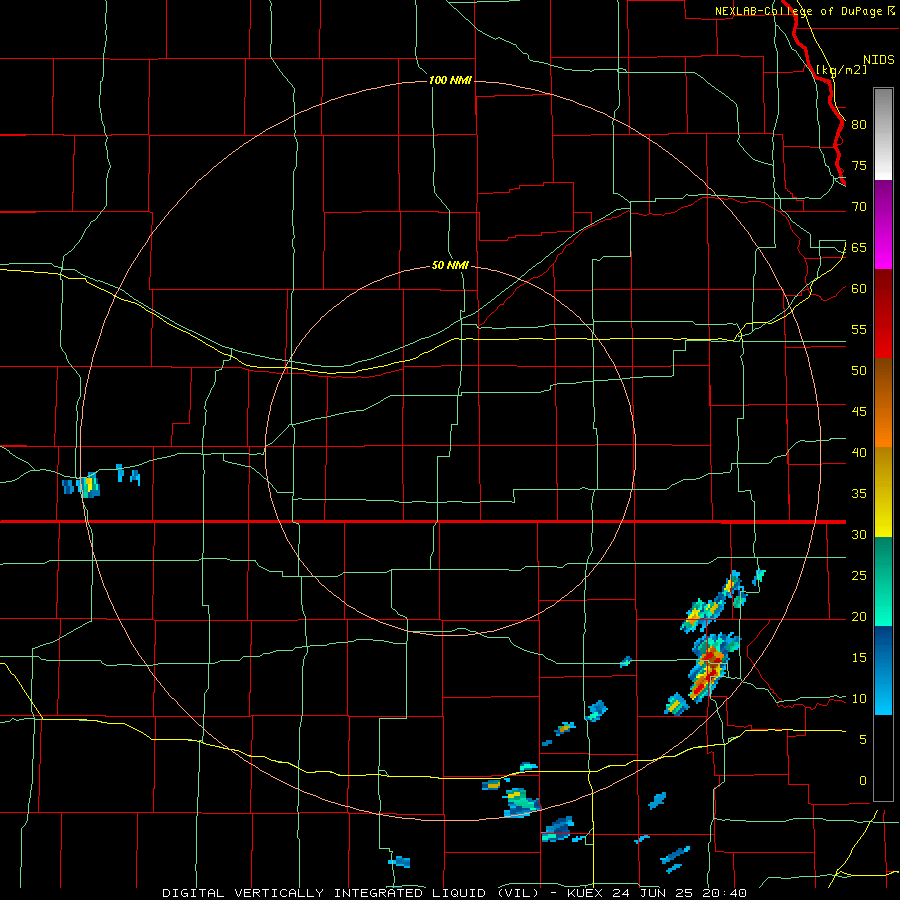The image size is (900, 900).
Task: Click scale value 55
Action: point(859,329)
